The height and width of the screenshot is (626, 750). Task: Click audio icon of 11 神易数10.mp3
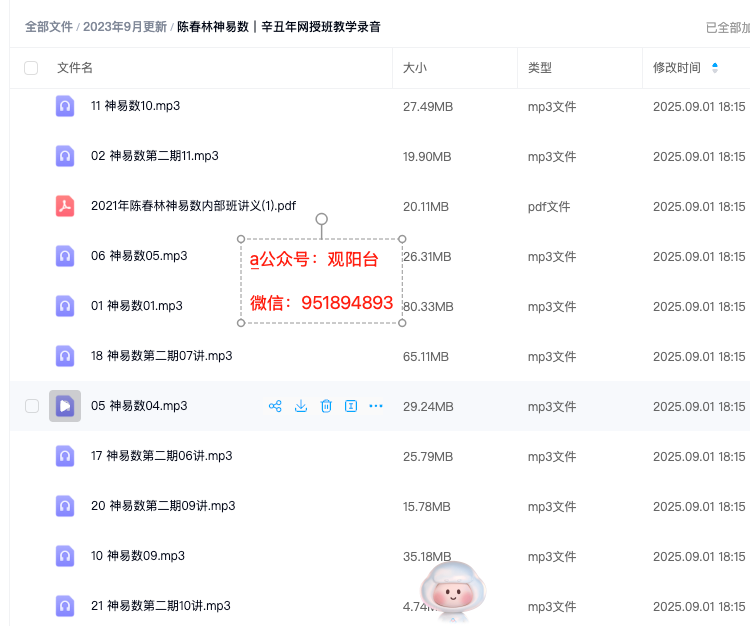pos(65,106)
